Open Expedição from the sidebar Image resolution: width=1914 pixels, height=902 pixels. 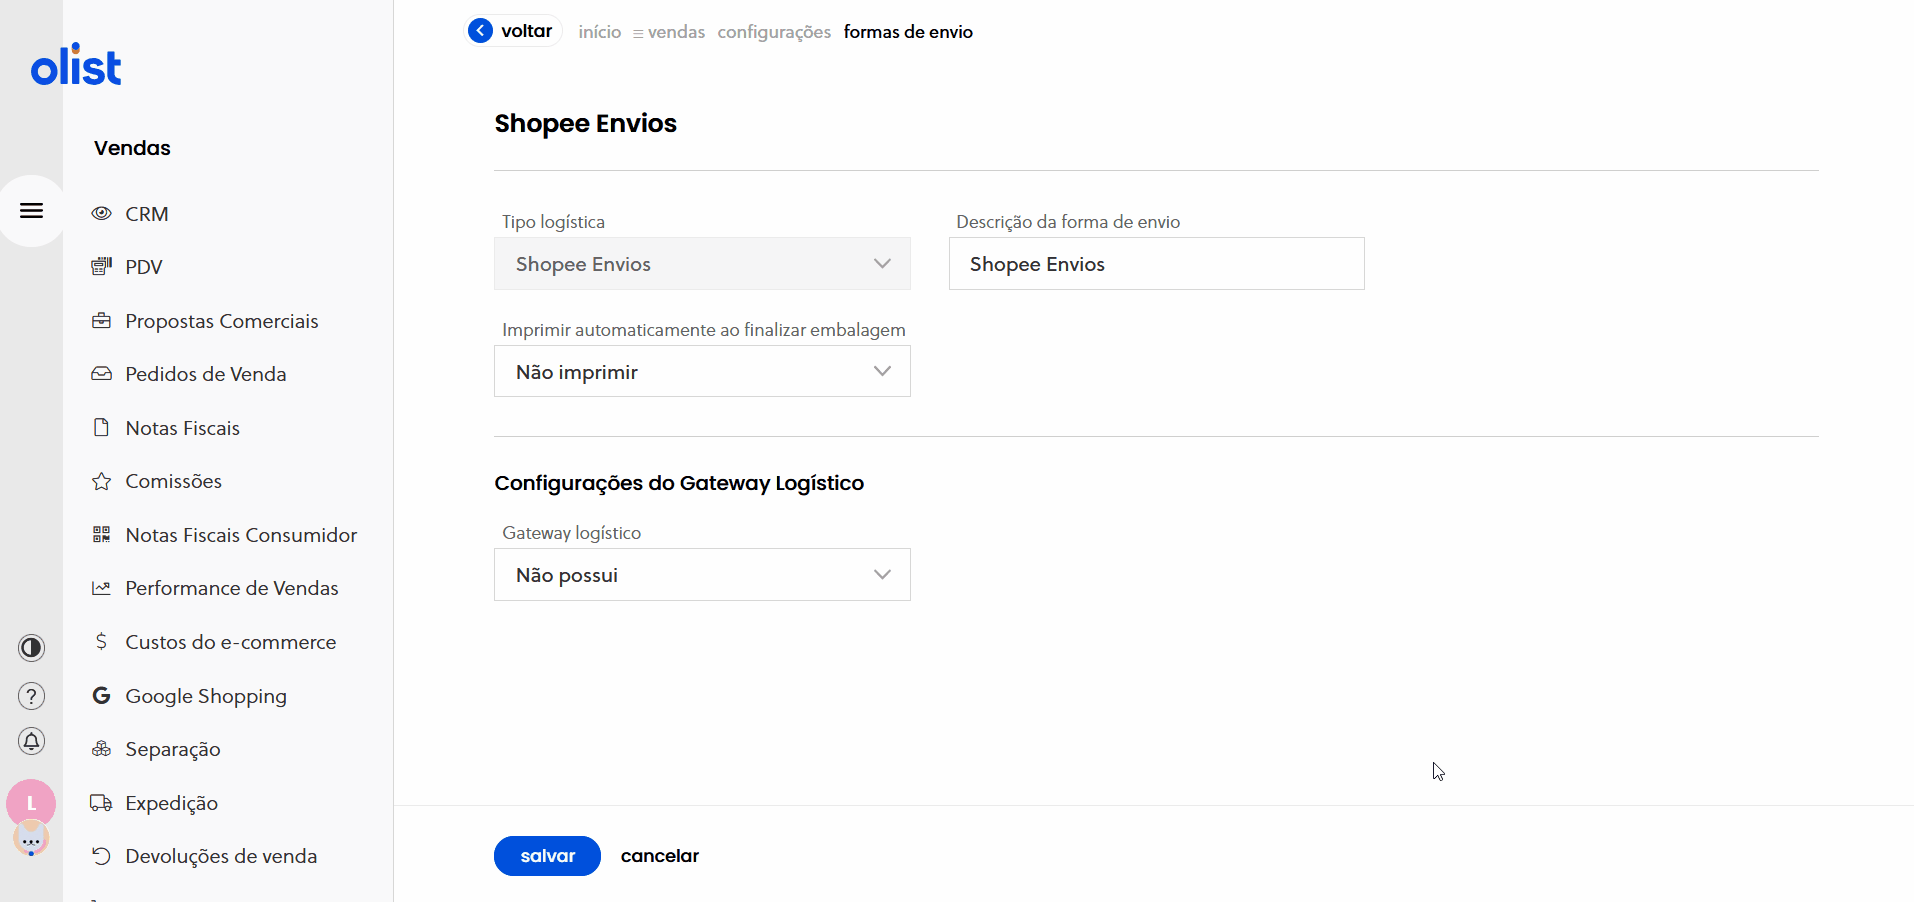[171, 803]
